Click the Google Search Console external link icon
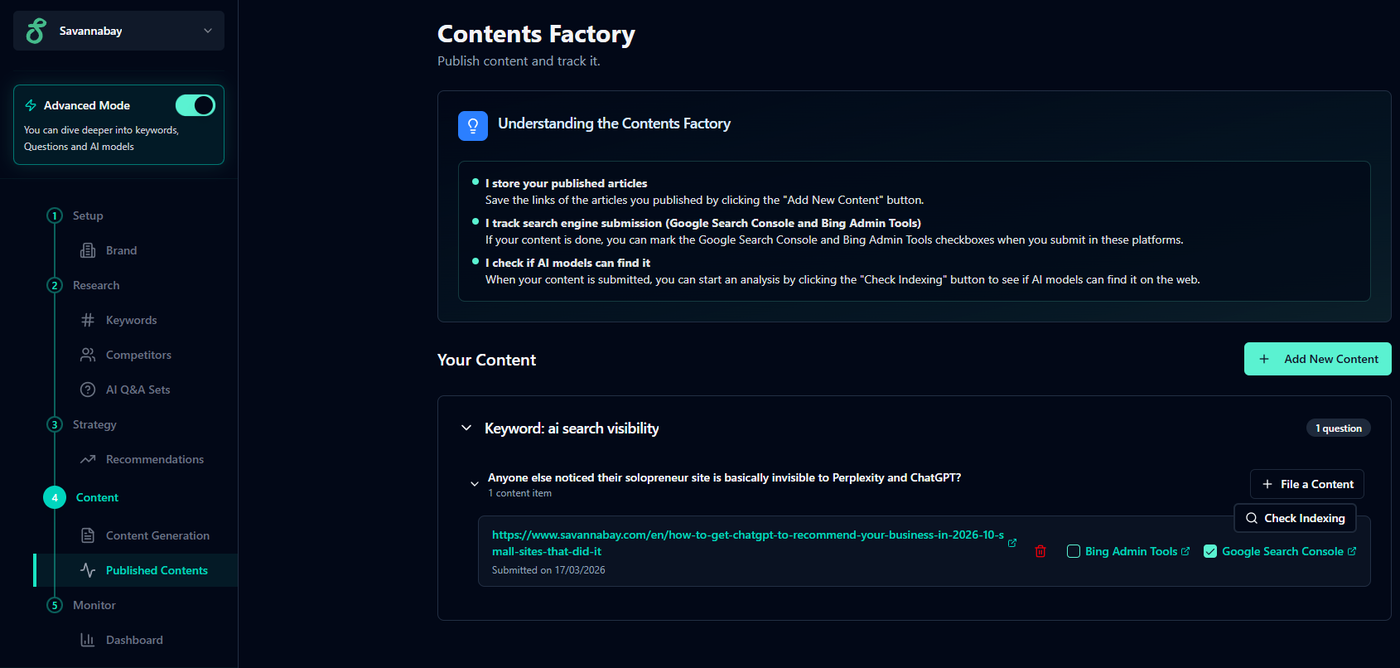This screenshot has width=1400, height=668. [x=1353, y=551]
